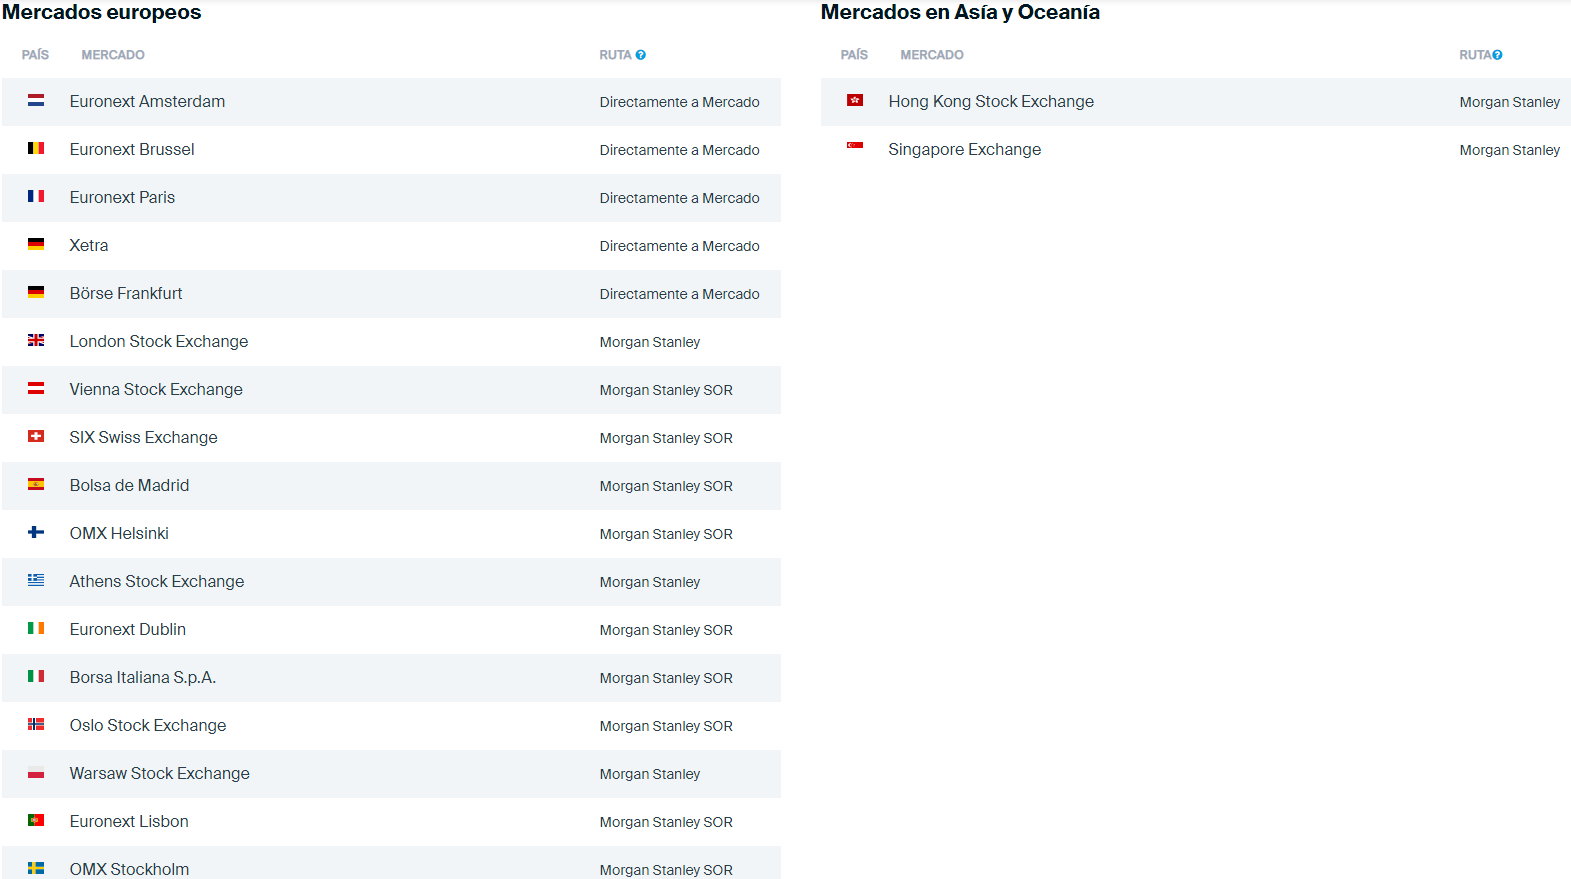
Task: Click Morgan Stanley route for Singapore Exchange
Action: [x=1509, y=150]
